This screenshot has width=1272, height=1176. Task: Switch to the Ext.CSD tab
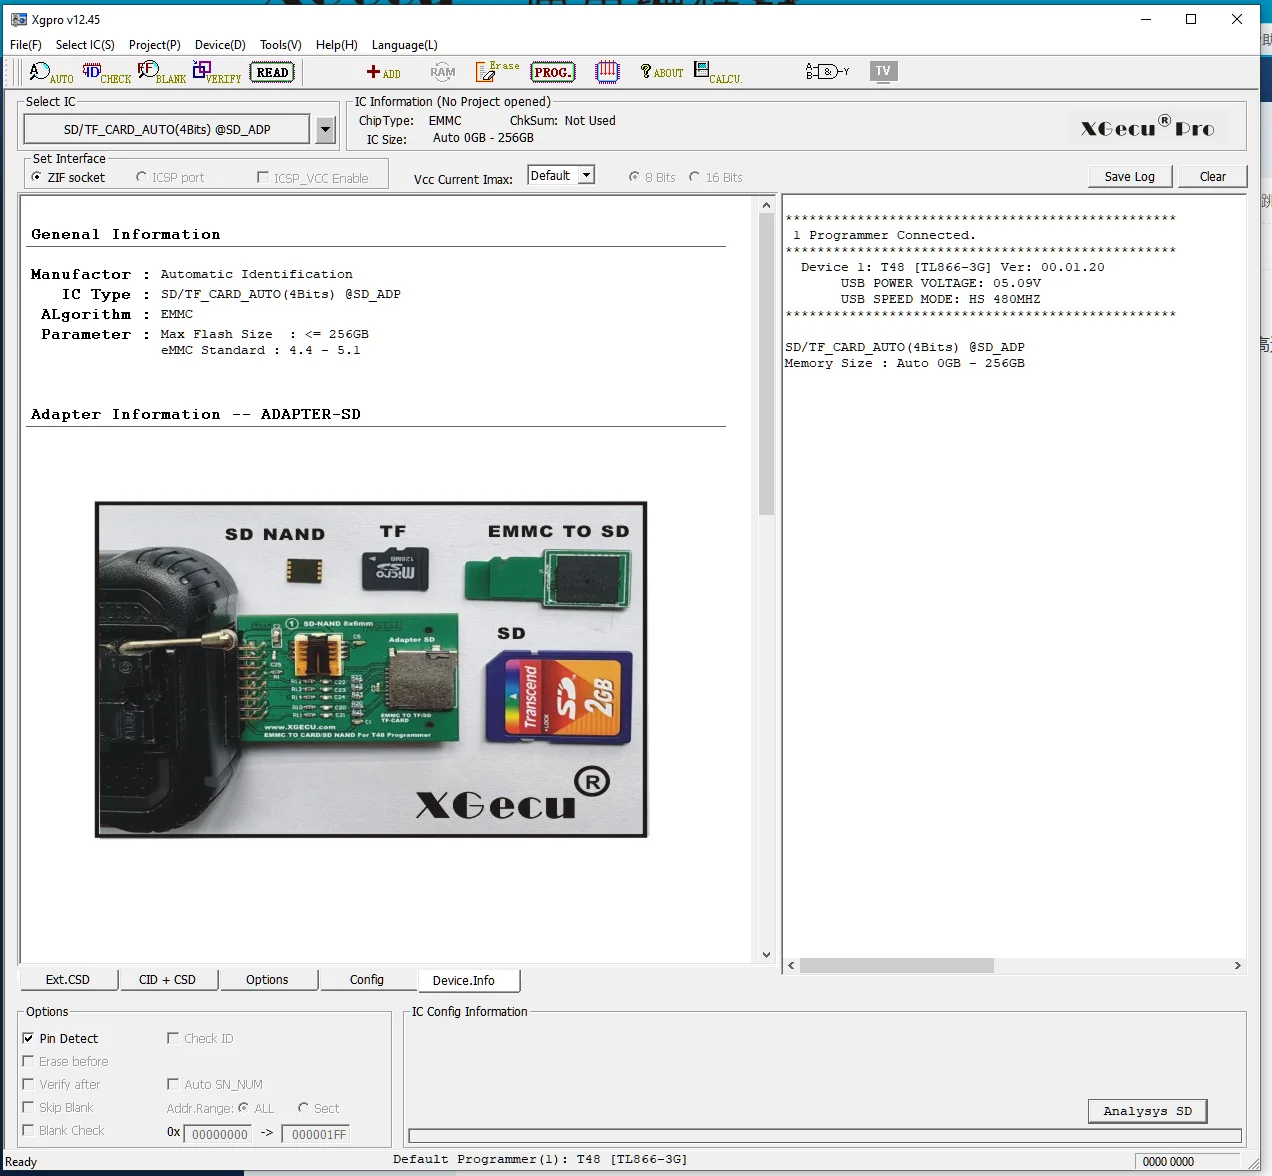68,980
